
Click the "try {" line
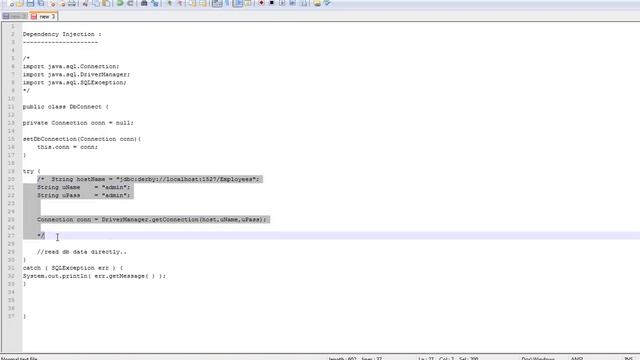[31, 171]
